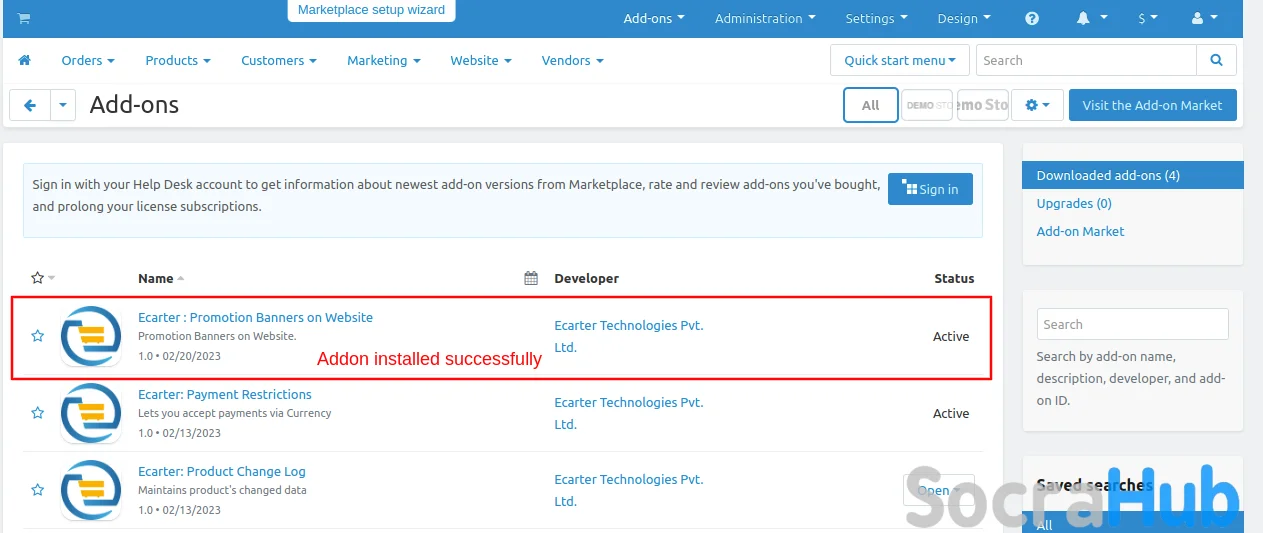Open the user account icon menu
The width and height of the screenshot is (1263, 533).
1205,18
